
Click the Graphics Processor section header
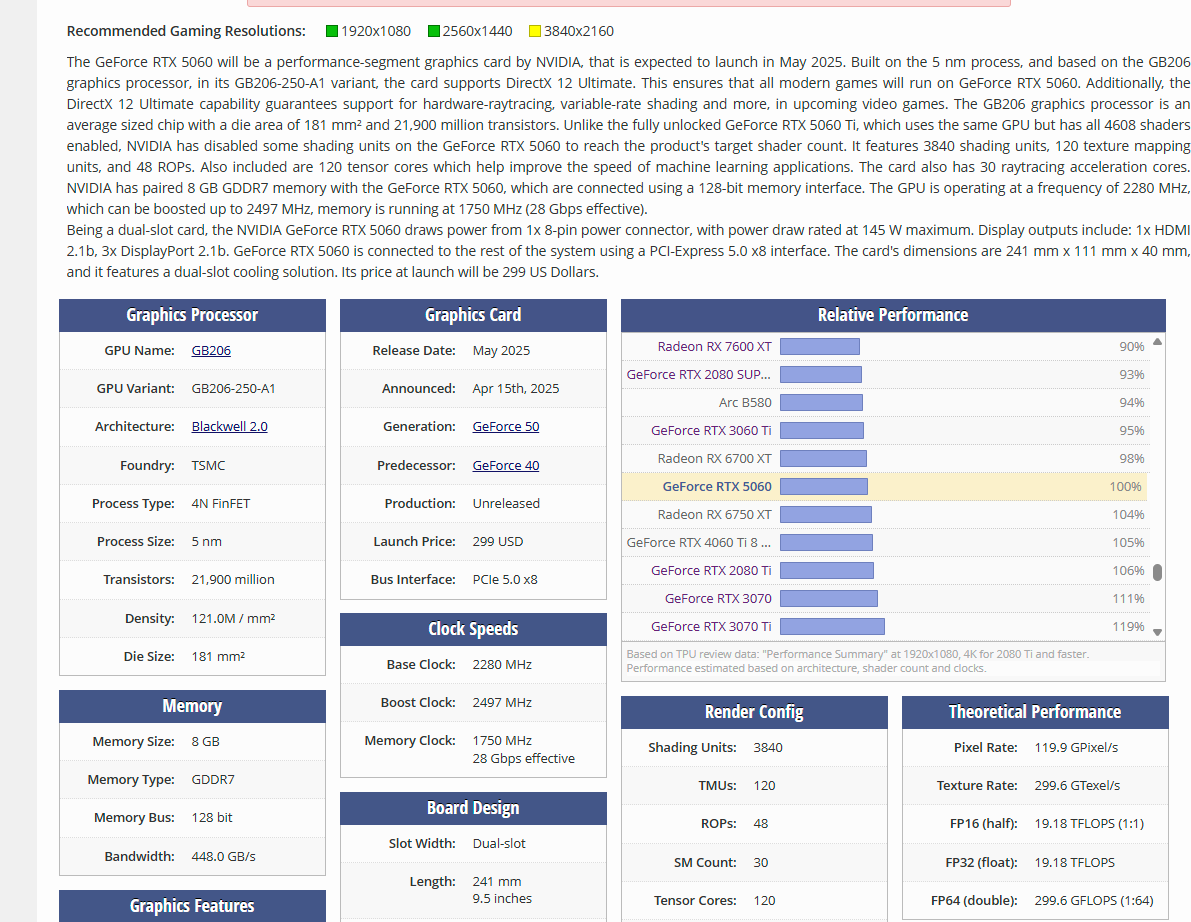192,315
